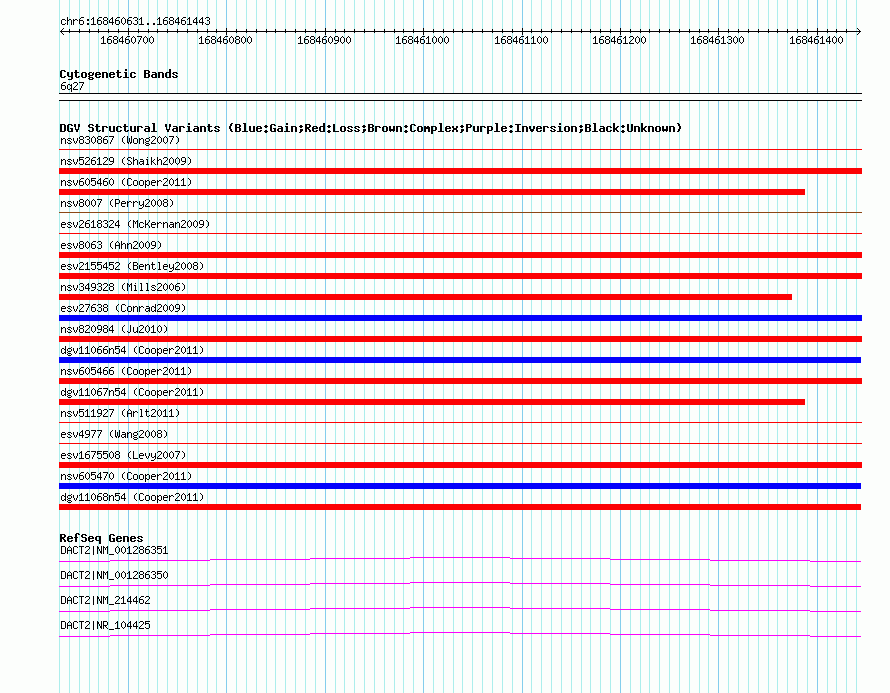Click the right arrow of the ruler
Screen dimensions: 890x693
click(x=858, y=31)
